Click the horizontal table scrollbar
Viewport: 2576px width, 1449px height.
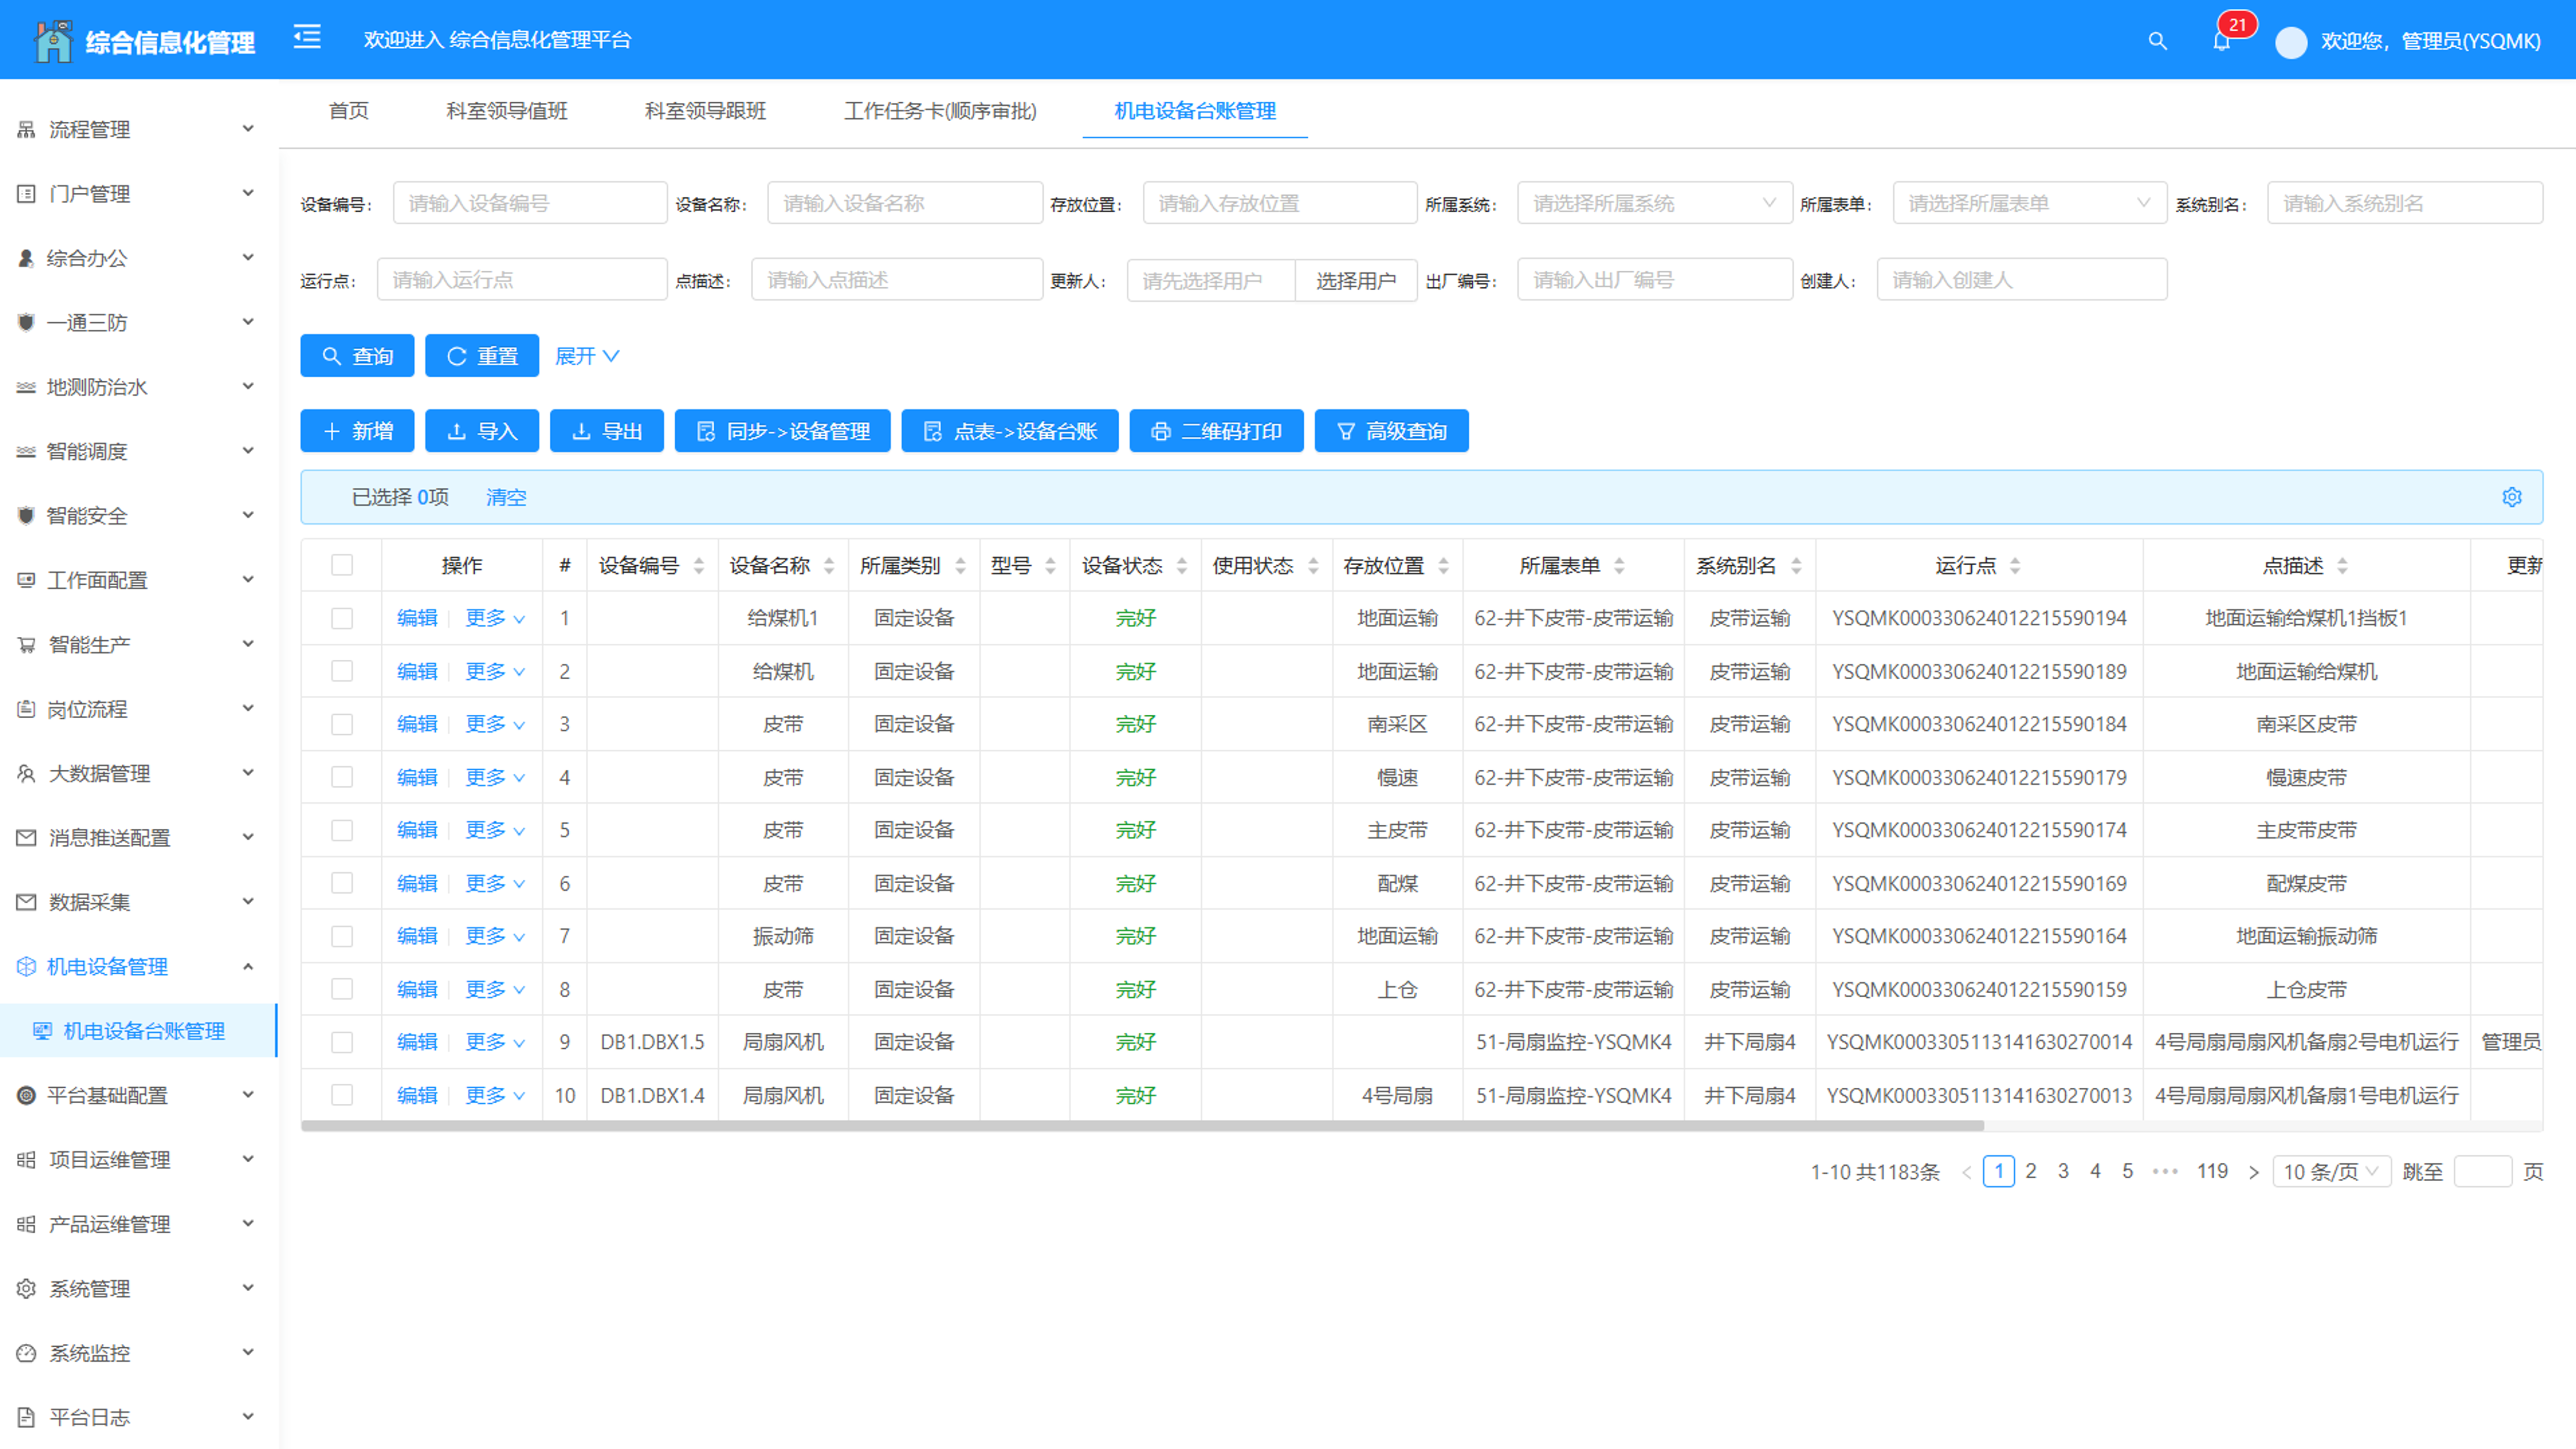tap(1142, 1126)
